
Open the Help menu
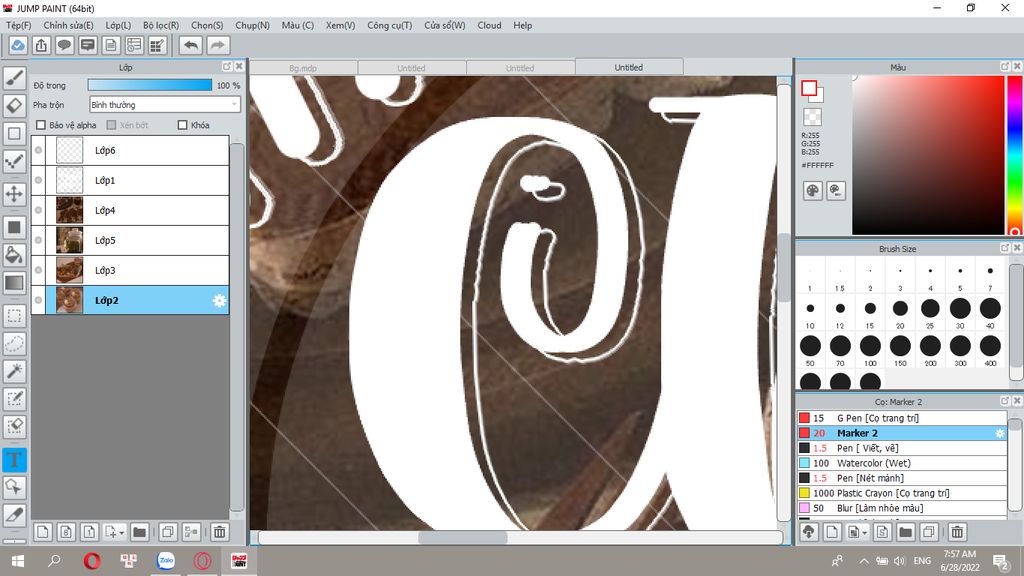[x=522, y=25]
